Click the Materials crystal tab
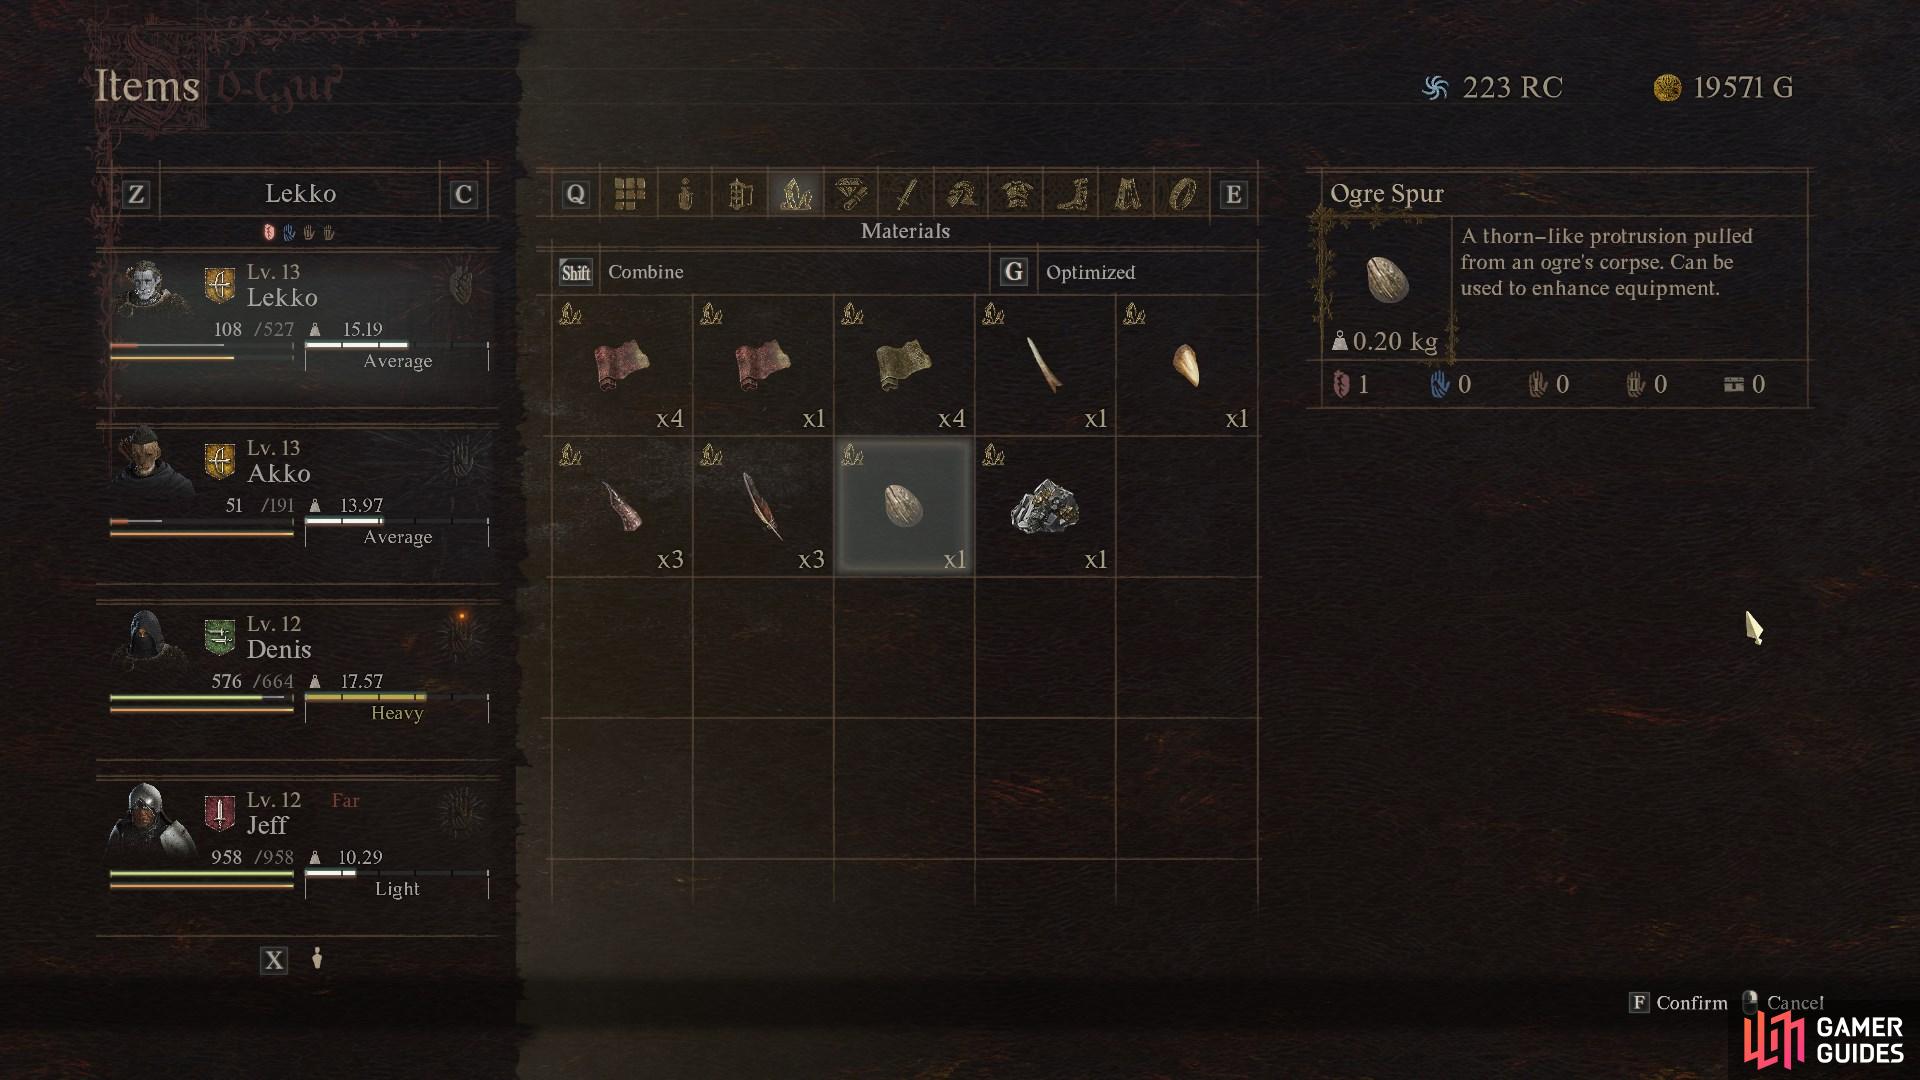This screenshot has width=1920, height=1080. (796, 194)
